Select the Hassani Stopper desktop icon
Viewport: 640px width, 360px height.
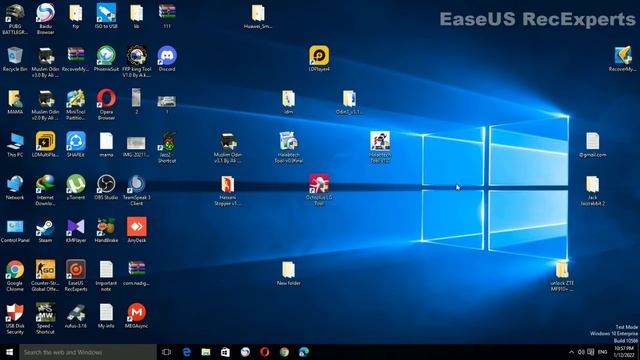pyautogui.click(x=228, y=190)
